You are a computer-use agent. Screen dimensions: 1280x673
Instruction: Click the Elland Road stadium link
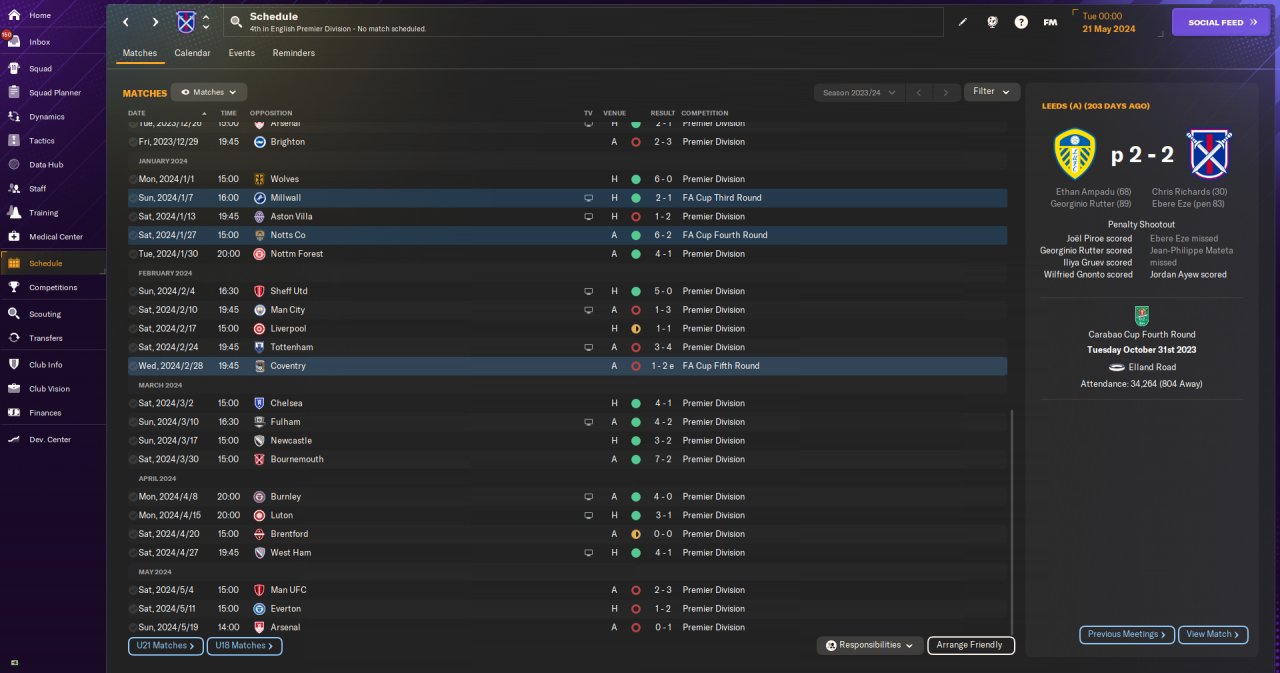click(x=1154, y=367)
